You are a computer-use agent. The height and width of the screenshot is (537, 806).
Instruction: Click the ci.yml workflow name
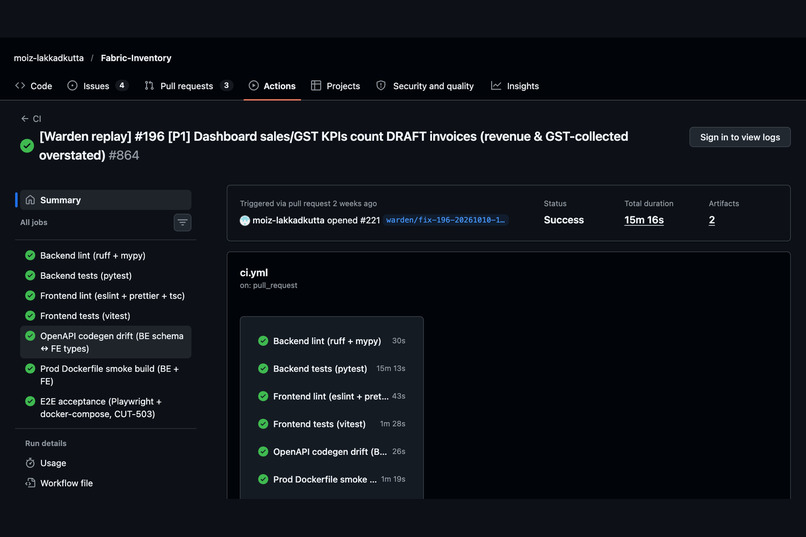254,273
